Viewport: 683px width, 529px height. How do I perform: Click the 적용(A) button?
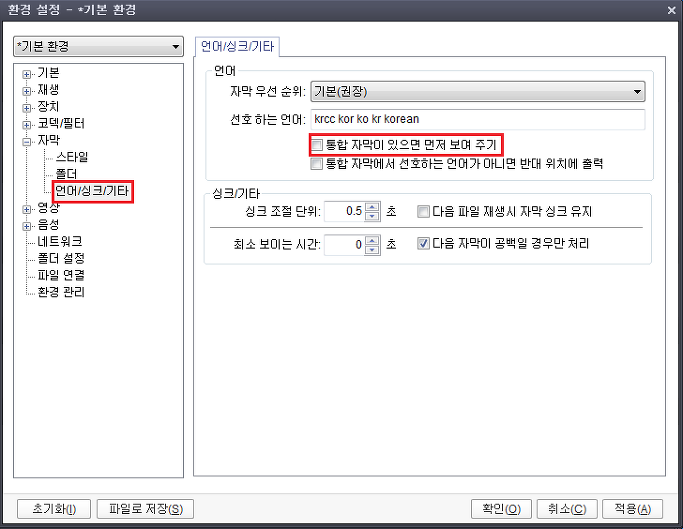pyautogui.click(x=632, y=509)
